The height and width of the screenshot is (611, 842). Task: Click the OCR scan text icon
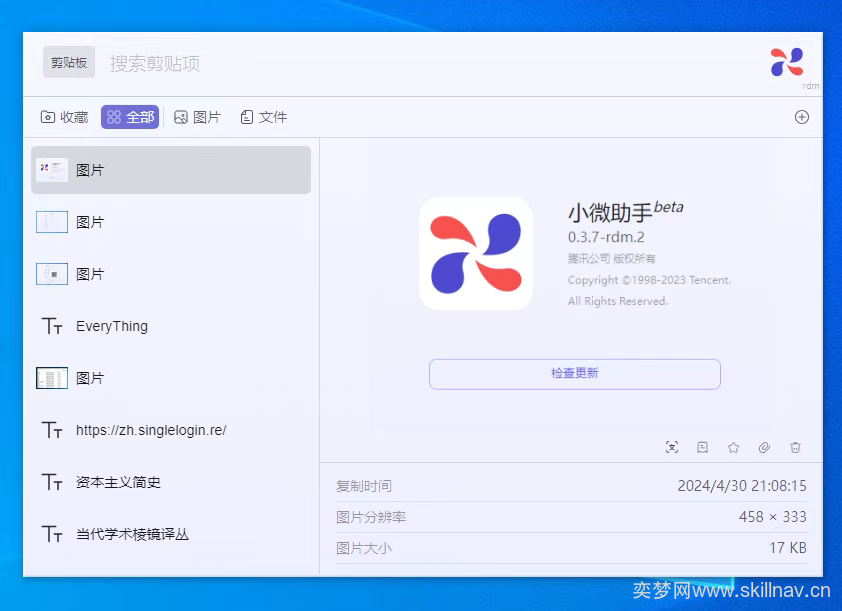tap(672, 447)
